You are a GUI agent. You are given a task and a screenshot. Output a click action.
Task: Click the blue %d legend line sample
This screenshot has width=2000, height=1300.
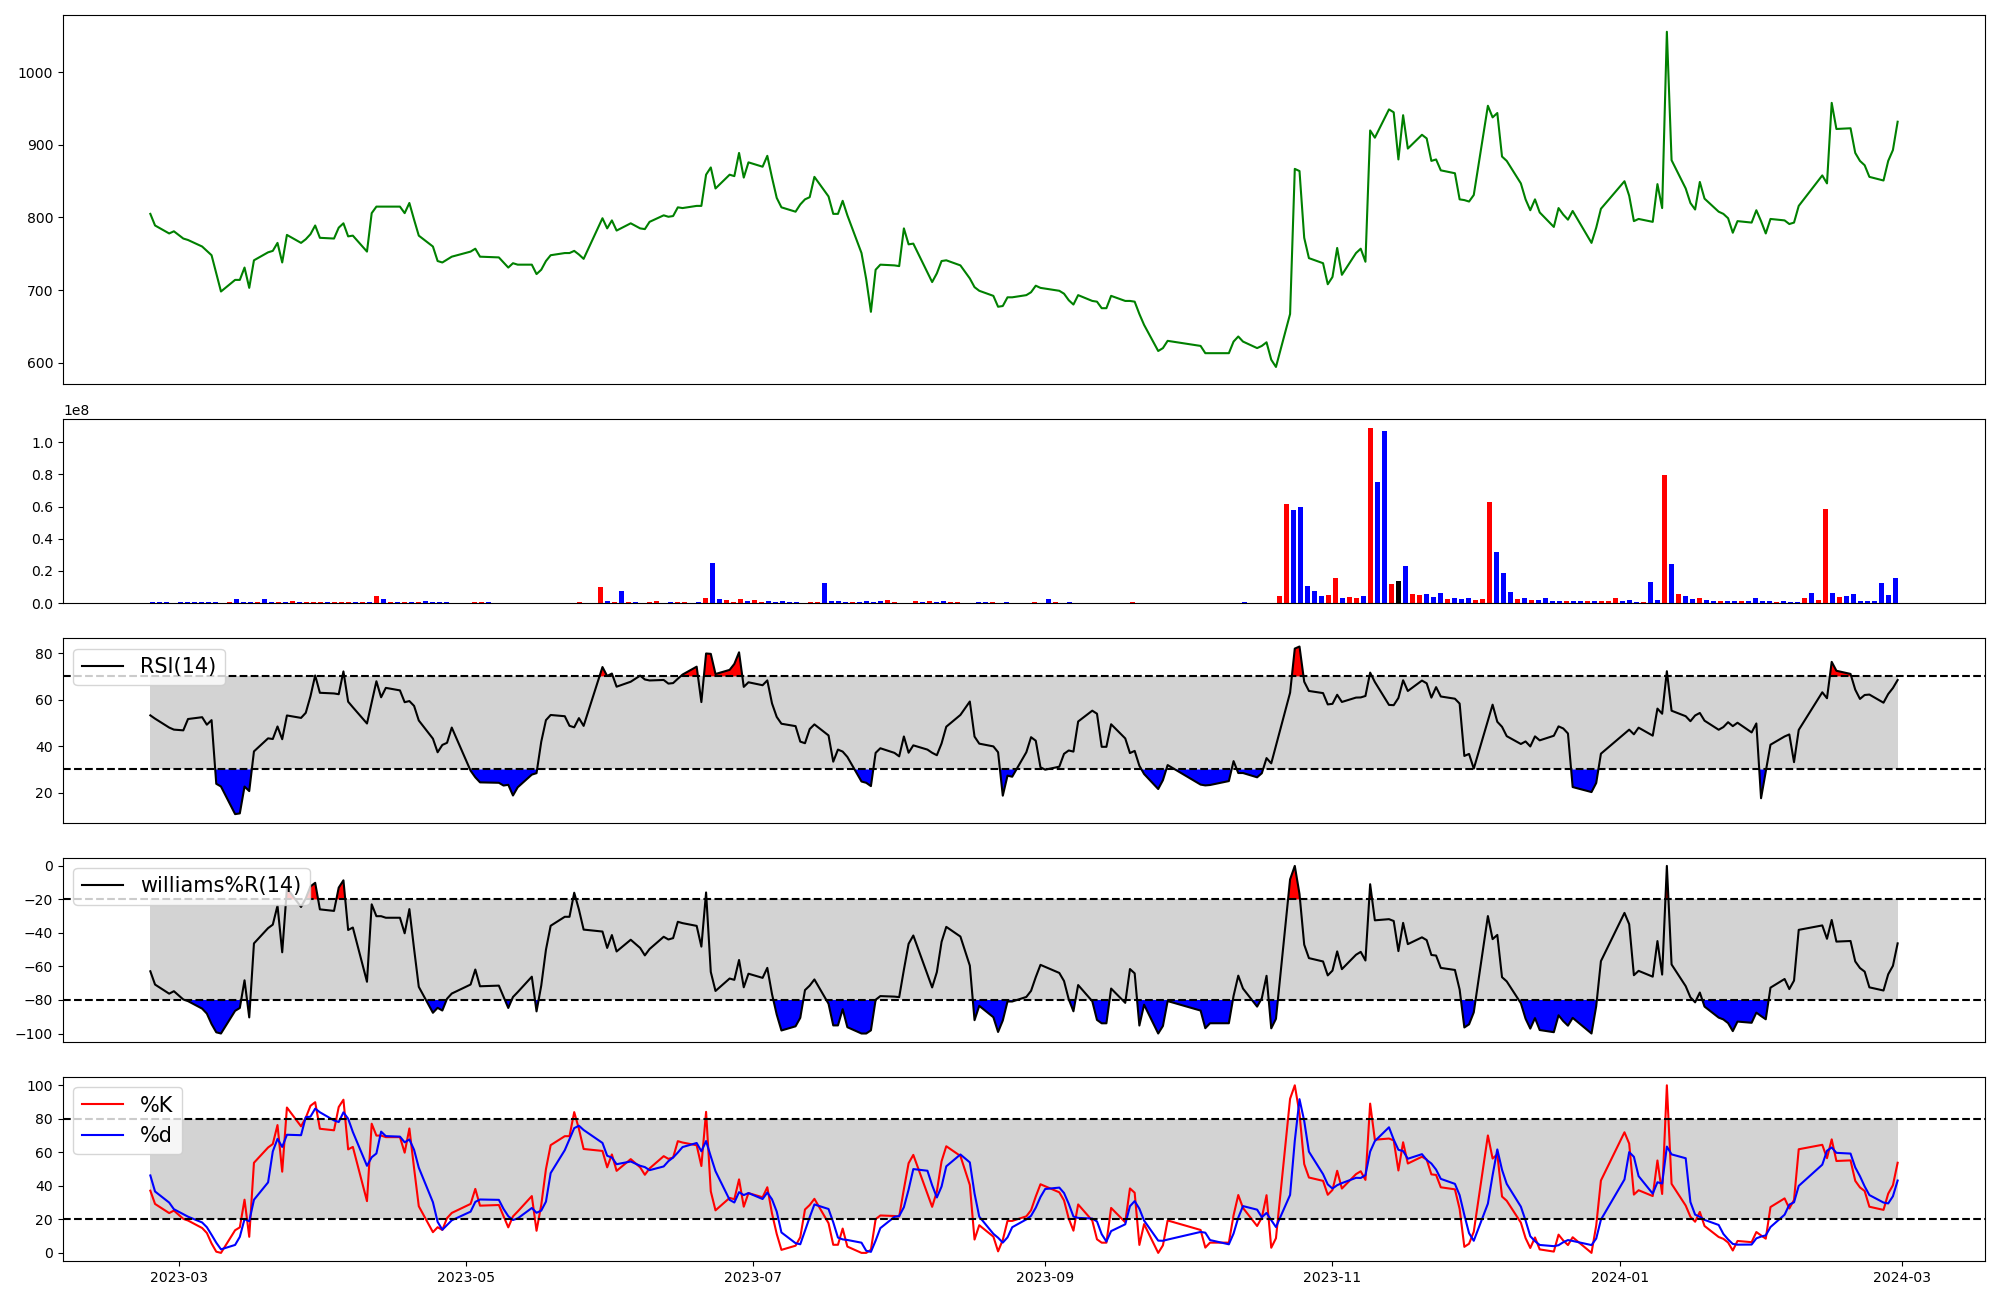(102, 1135)
